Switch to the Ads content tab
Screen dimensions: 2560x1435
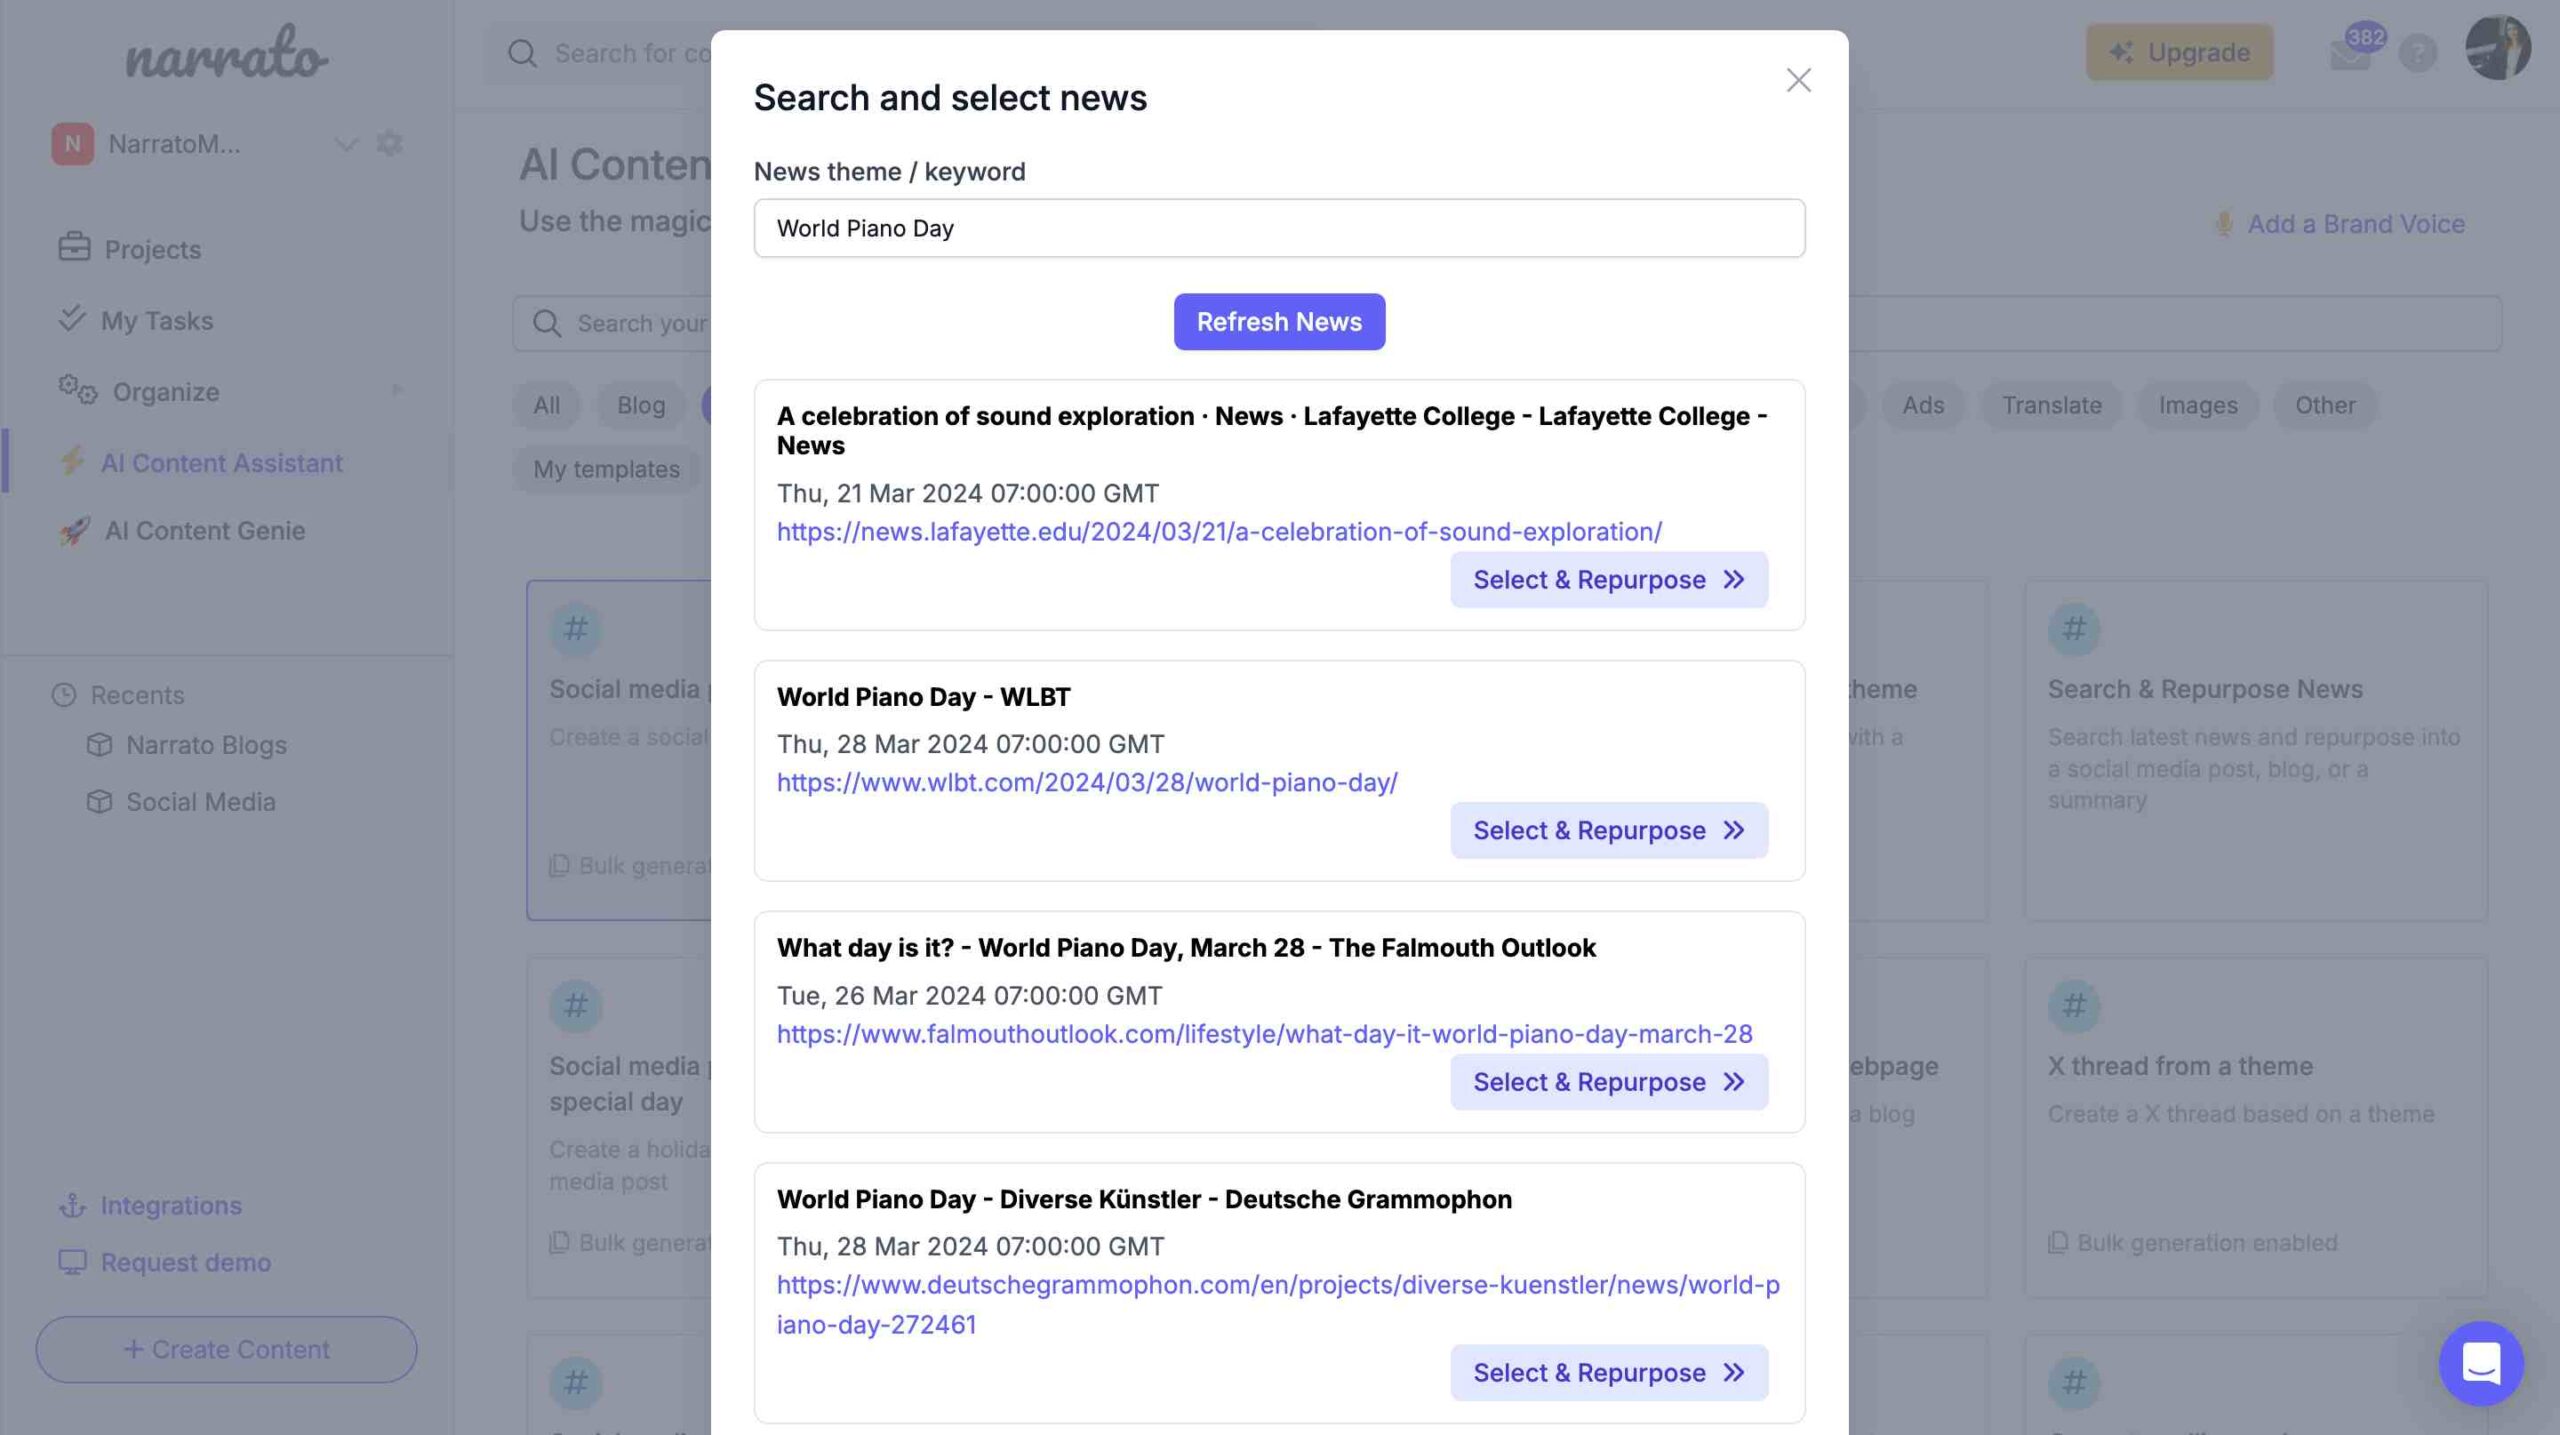(x=1922, y=404)
